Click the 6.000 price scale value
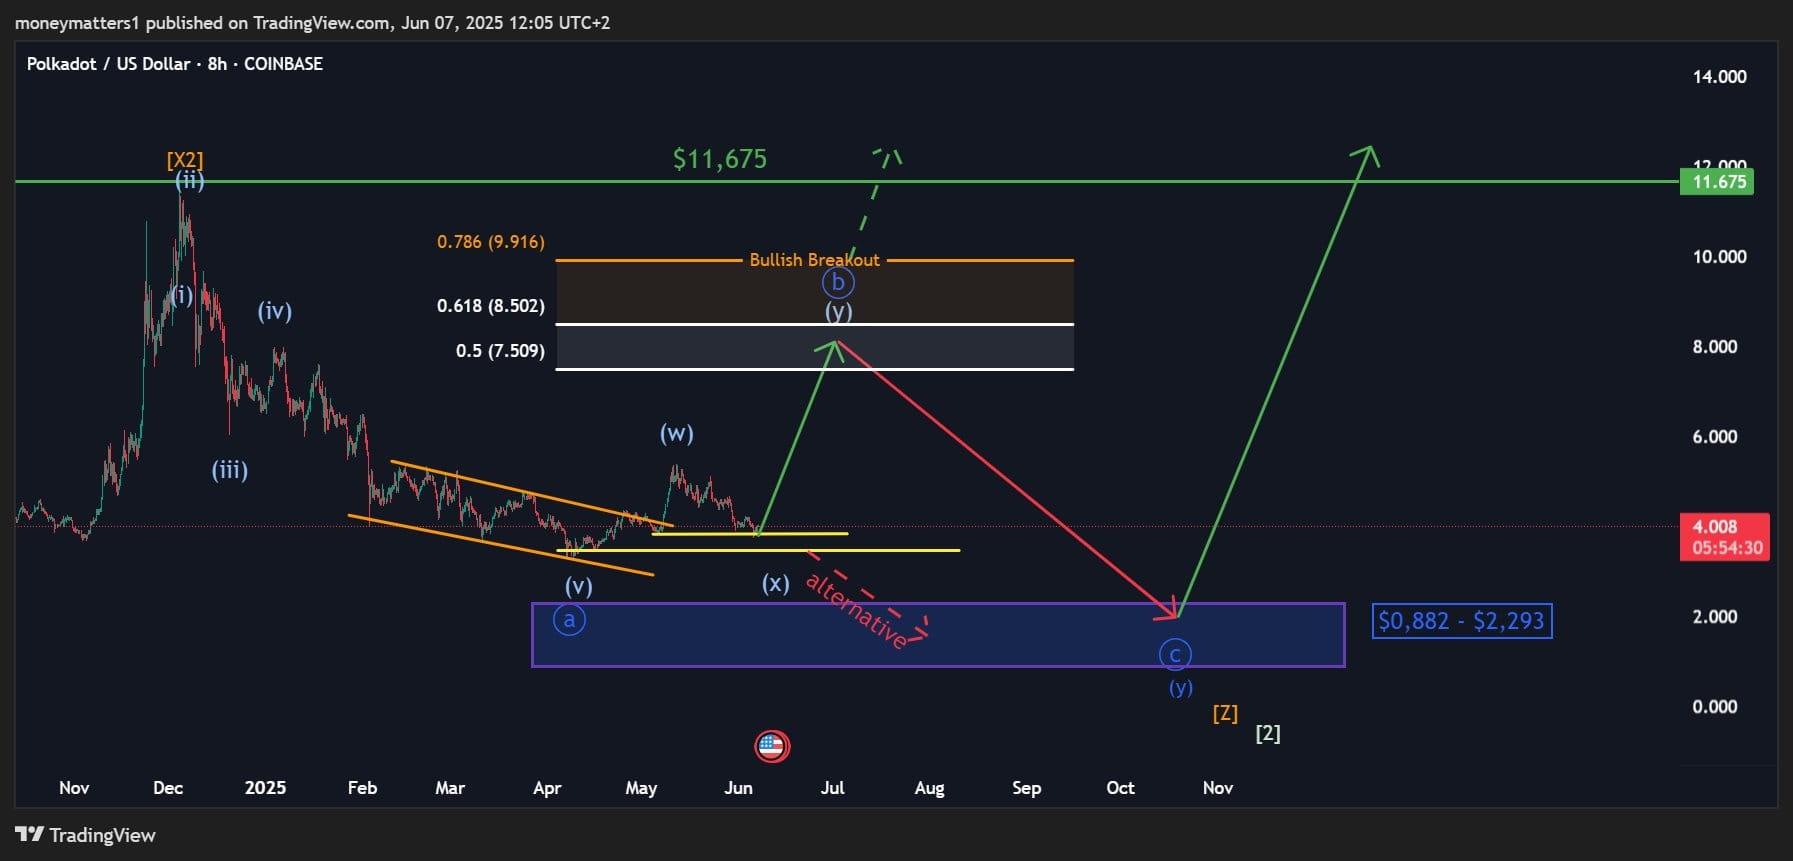1793x861 pixels. coord(1714,437)
